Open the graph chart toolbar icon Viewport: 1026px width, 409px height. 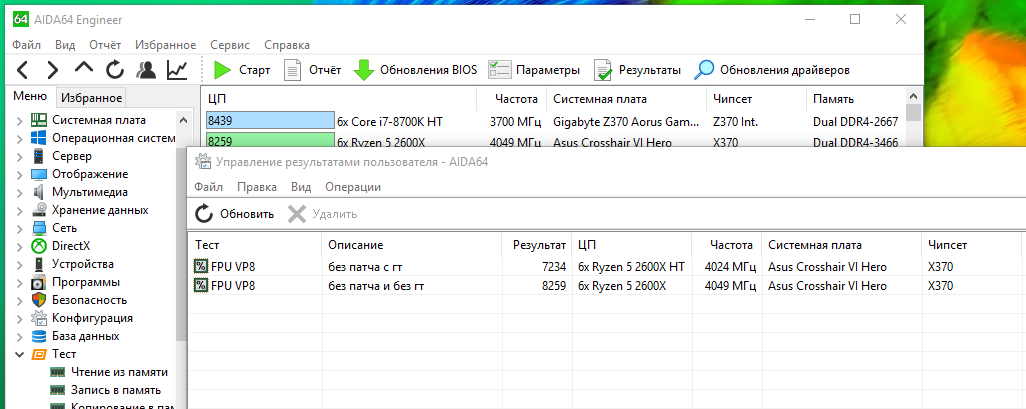[177, 69]
